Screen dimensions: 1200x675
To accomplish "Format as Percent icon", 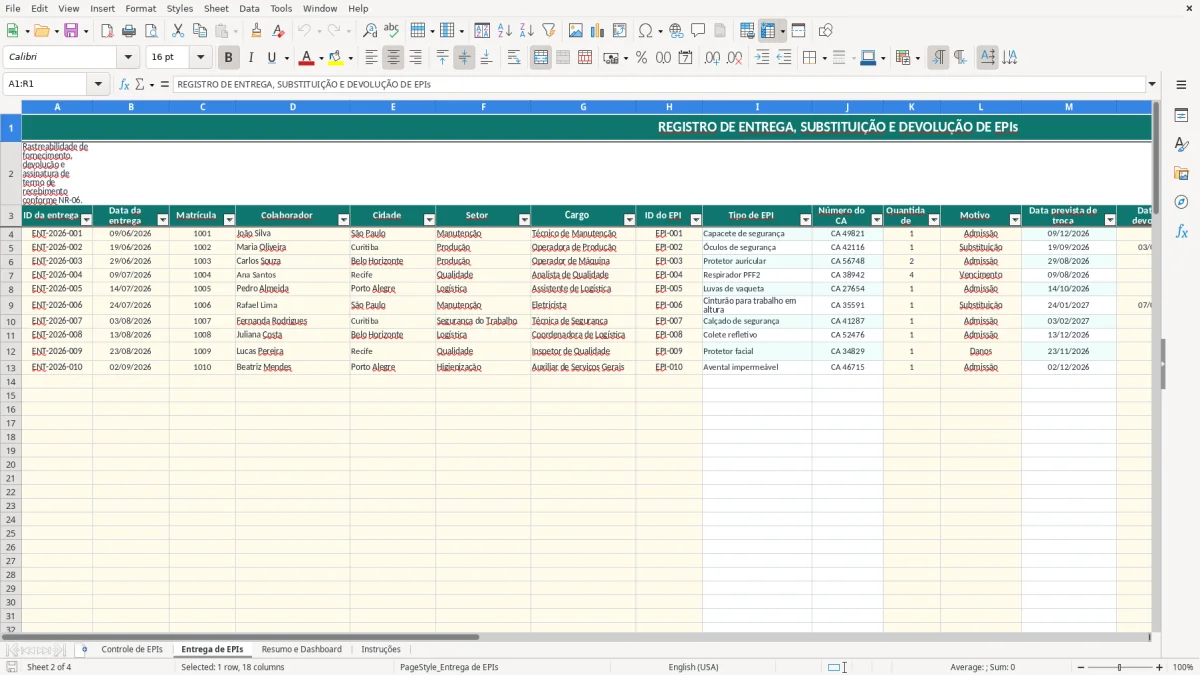I will click(x=641, y=58).
